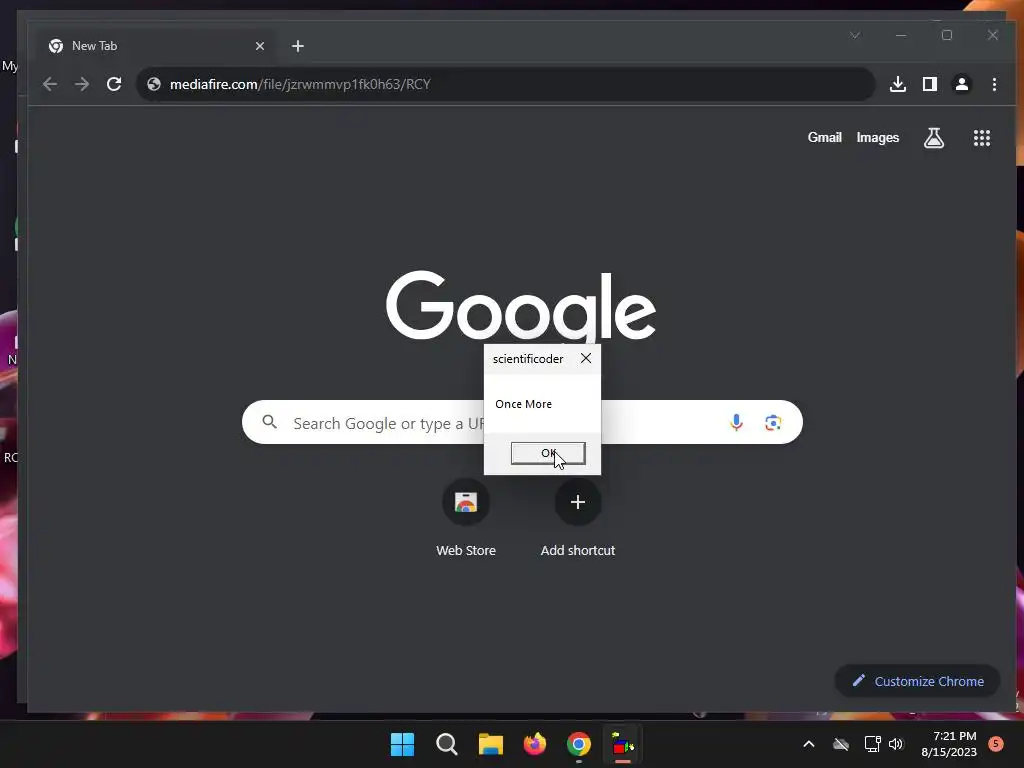The image size is (1024, 768).
Task: Click the Google logo
Action: (520, 308)
